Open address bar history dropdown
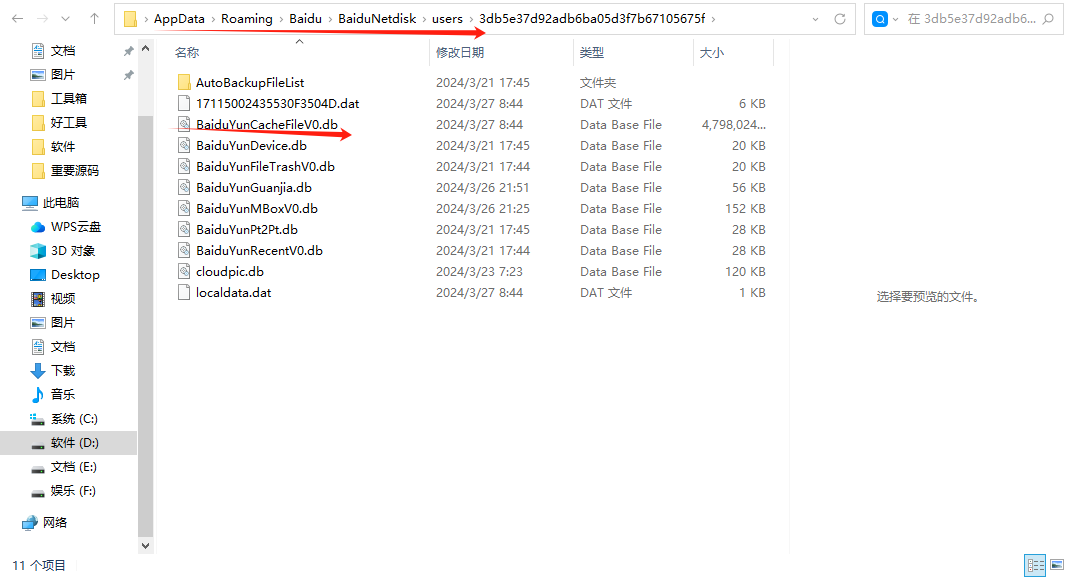 pyautogui.click(x=816, y=19)
